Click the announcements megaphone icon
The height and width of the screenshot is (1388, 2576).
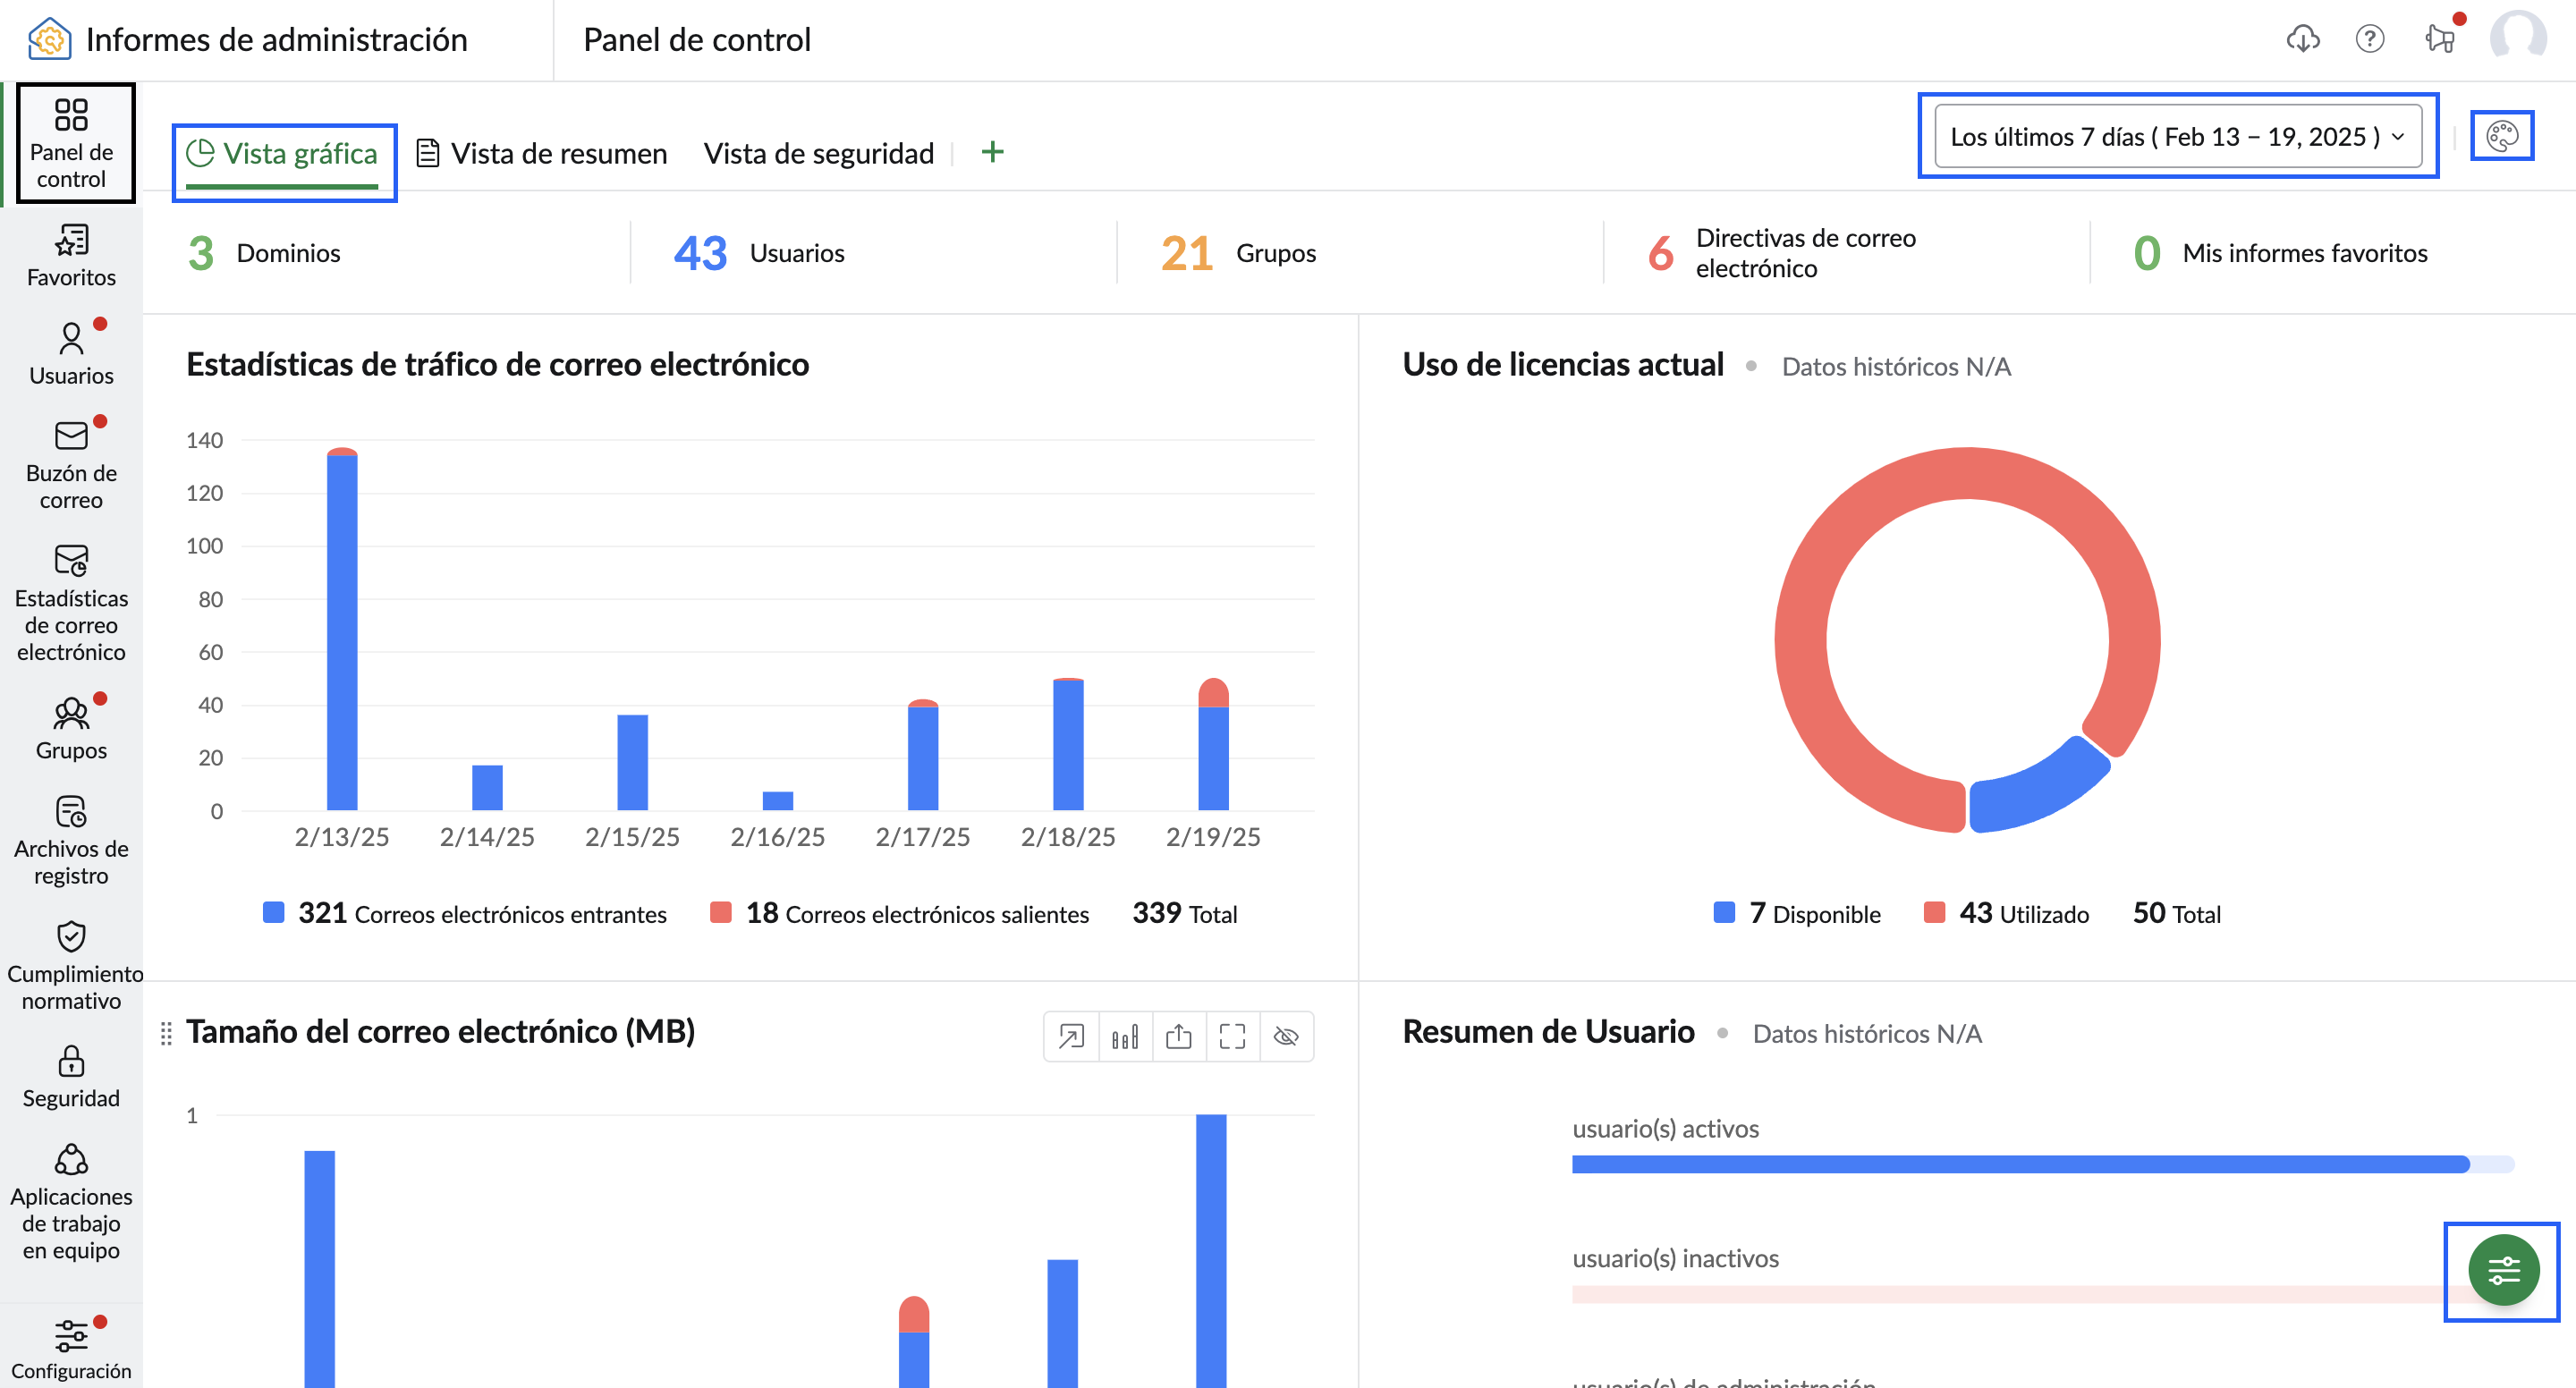pyautogui.click(x=2439, y=39)
